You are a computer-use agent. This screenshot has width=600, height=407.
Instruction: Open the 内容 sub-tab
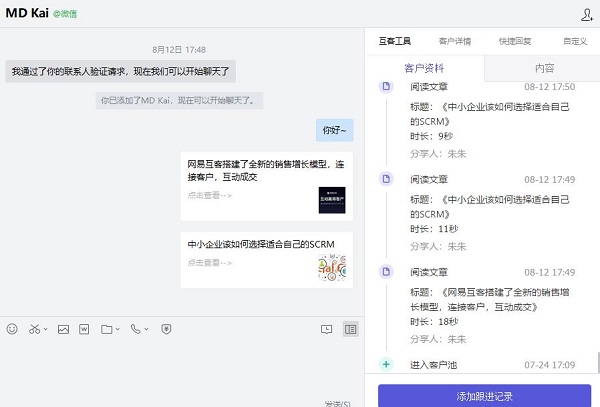(544, 68)
